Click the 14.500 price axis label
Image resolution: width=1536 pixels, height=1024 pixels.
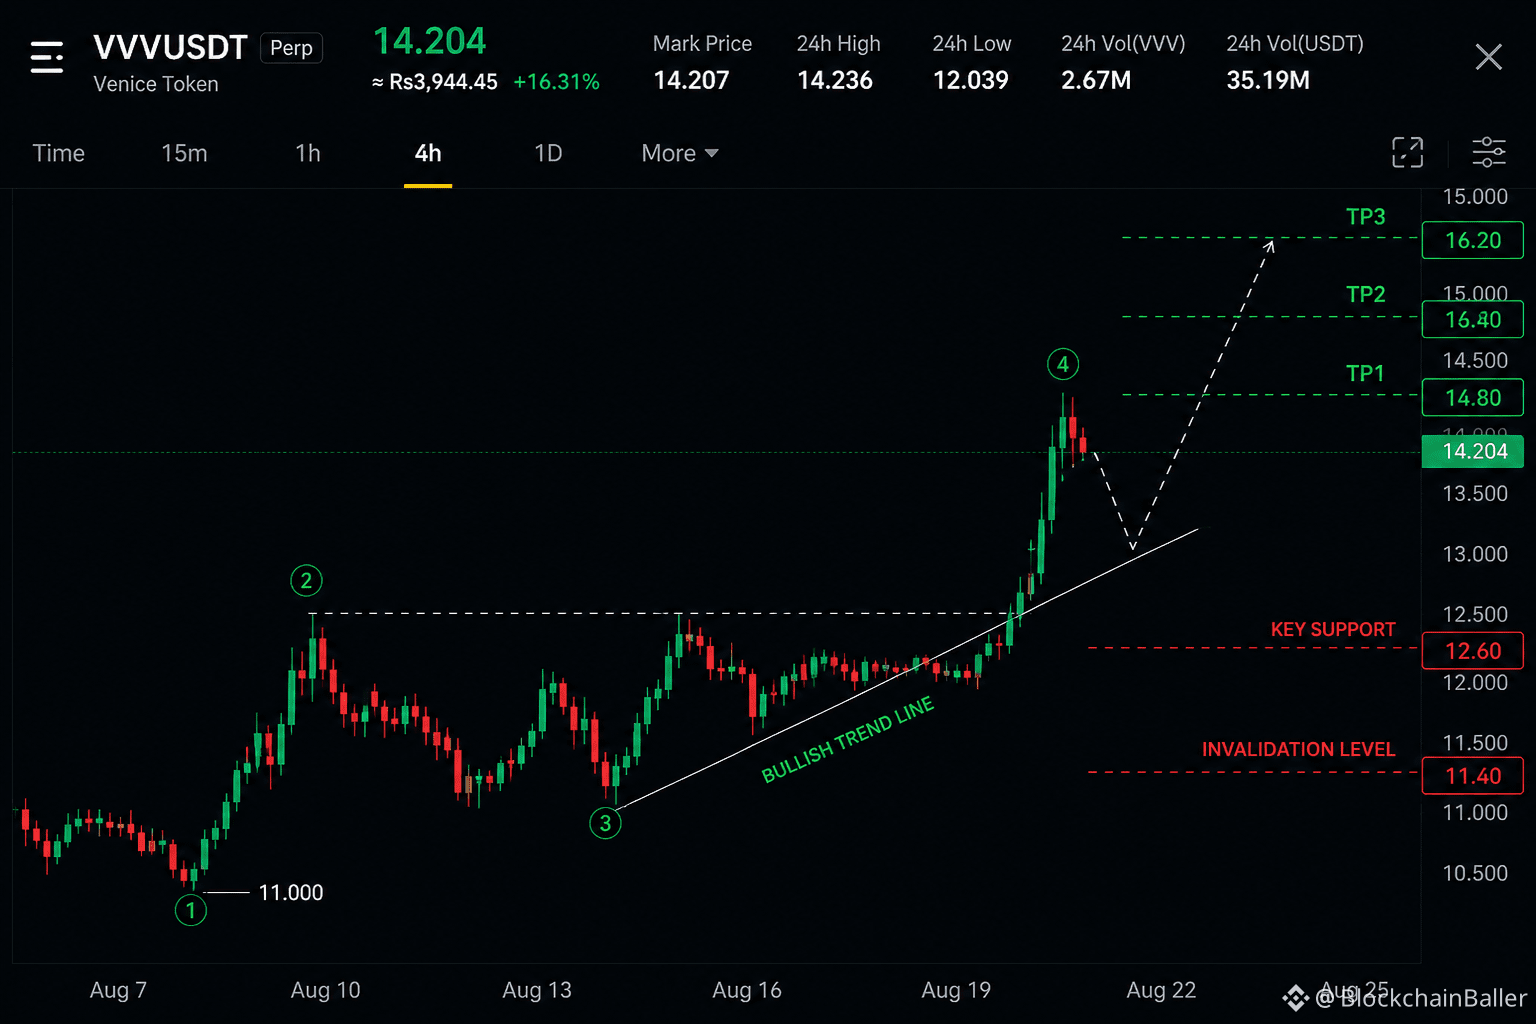[1475, 361]
